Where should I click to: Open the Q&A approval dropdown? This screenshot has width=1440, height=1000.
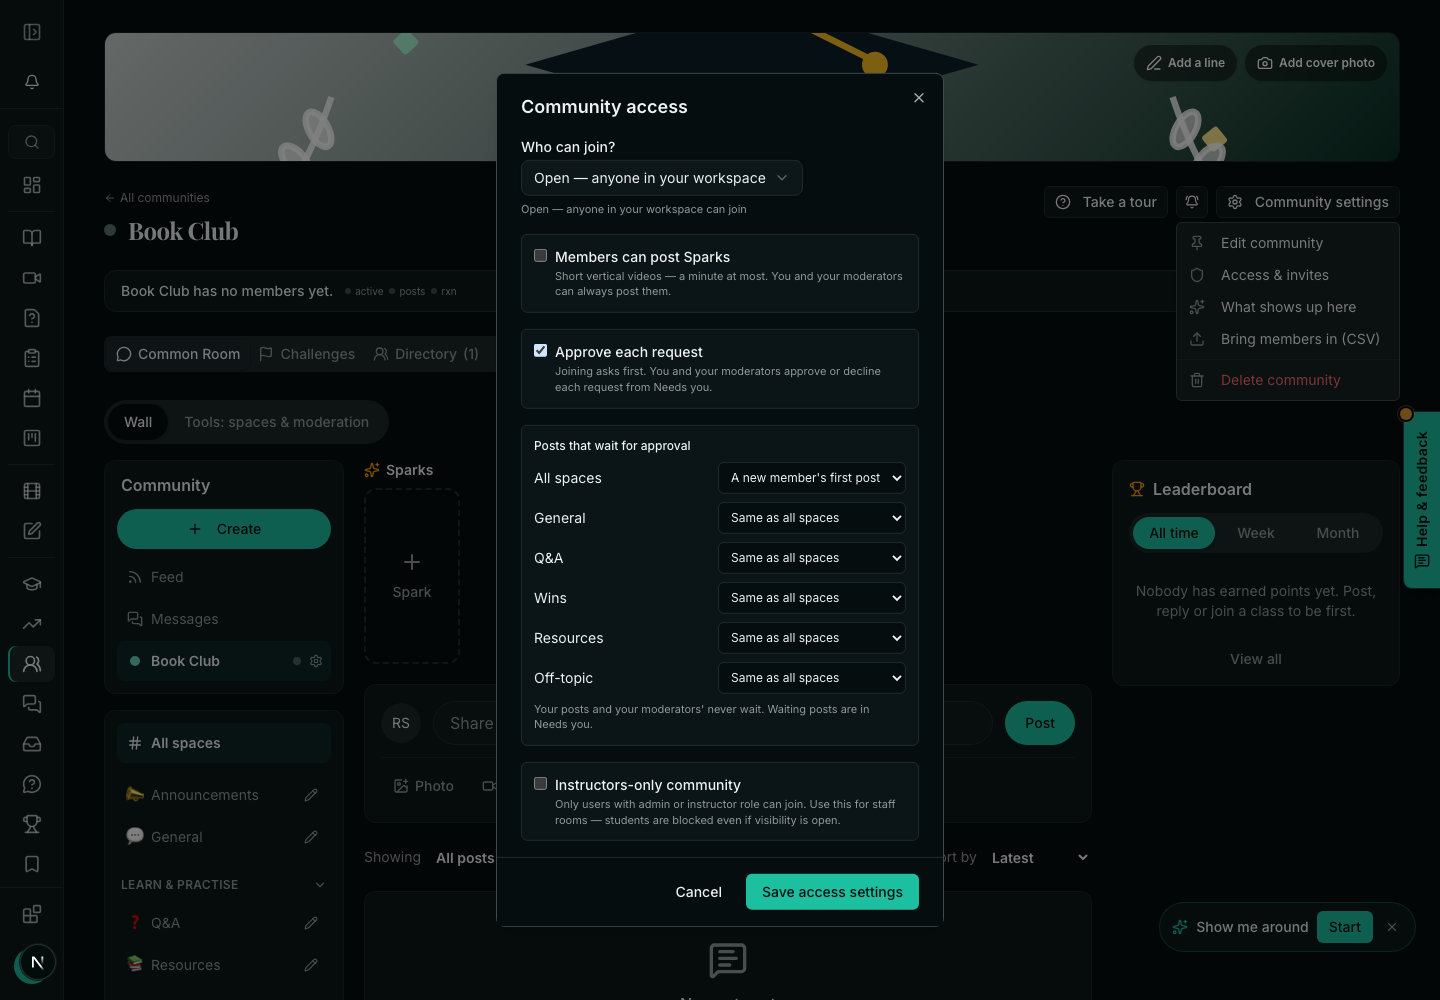tap(812, 558)
